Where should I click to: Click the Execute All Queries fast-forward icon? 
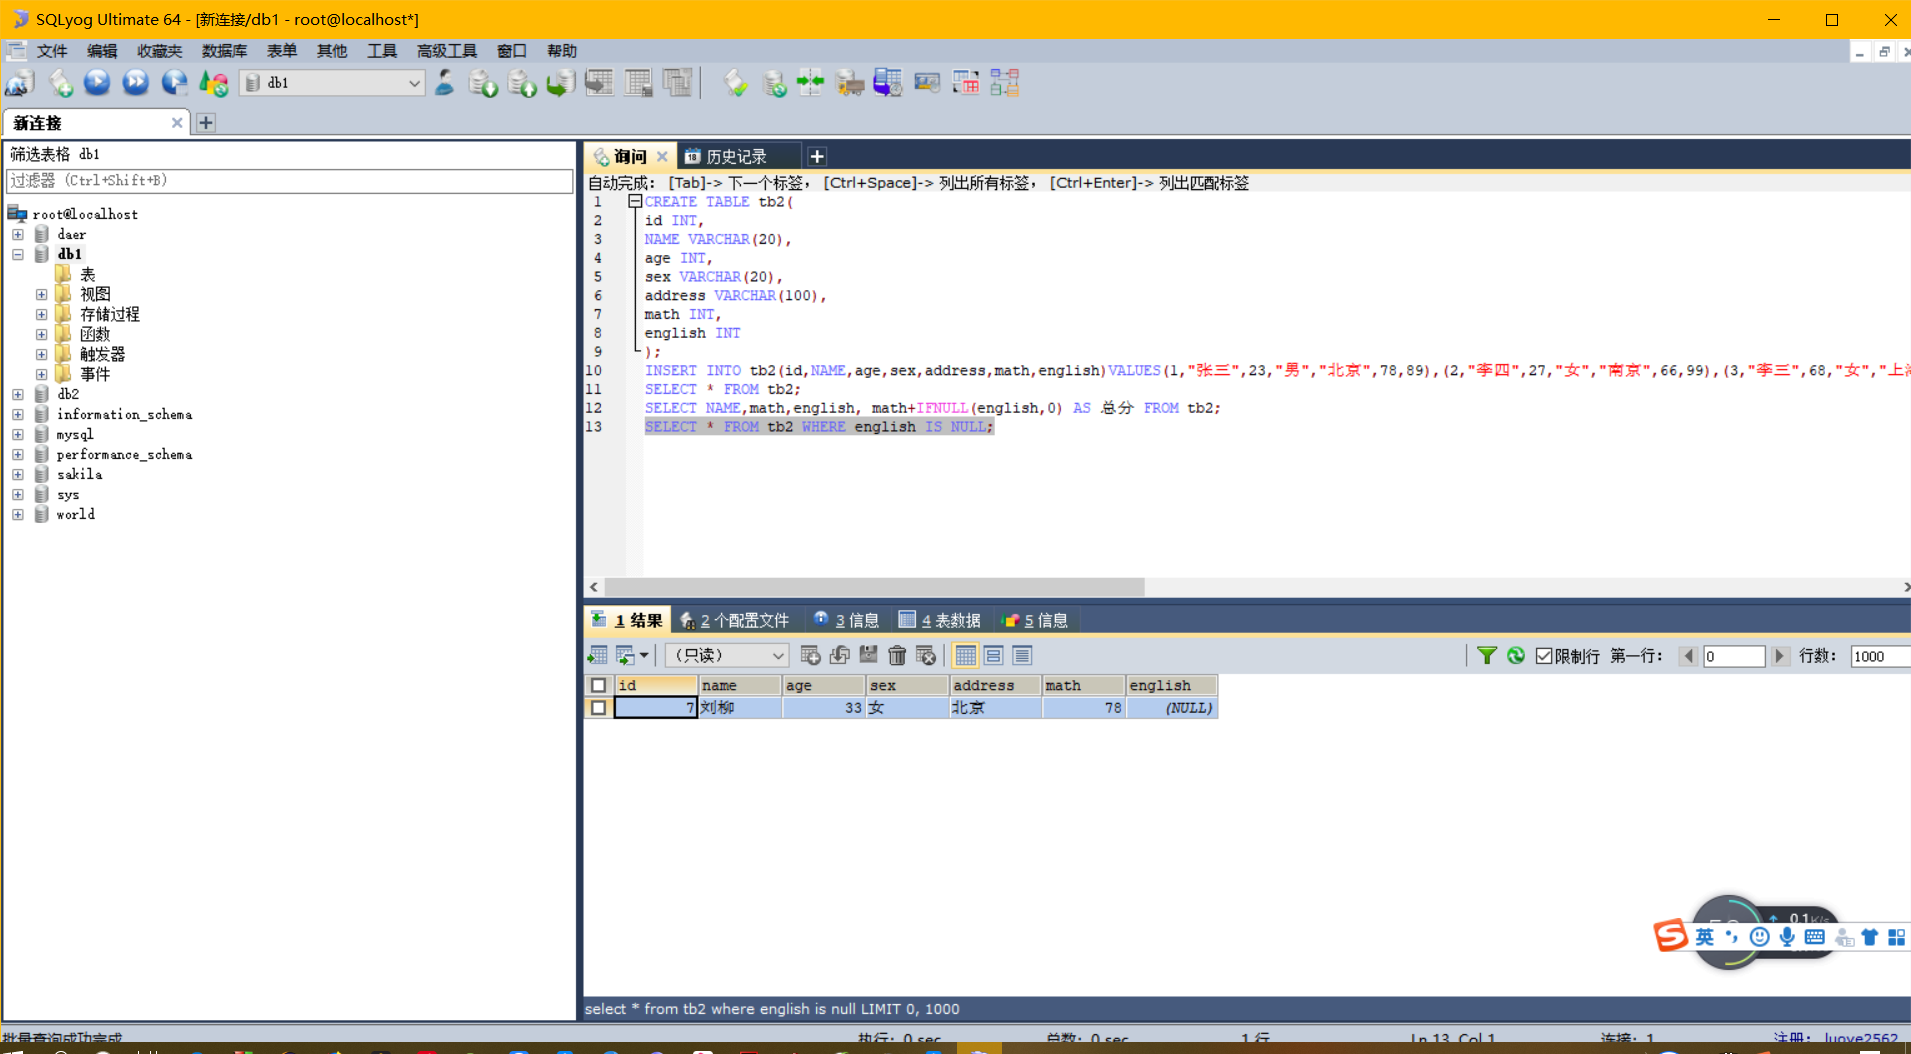[136, 83]
